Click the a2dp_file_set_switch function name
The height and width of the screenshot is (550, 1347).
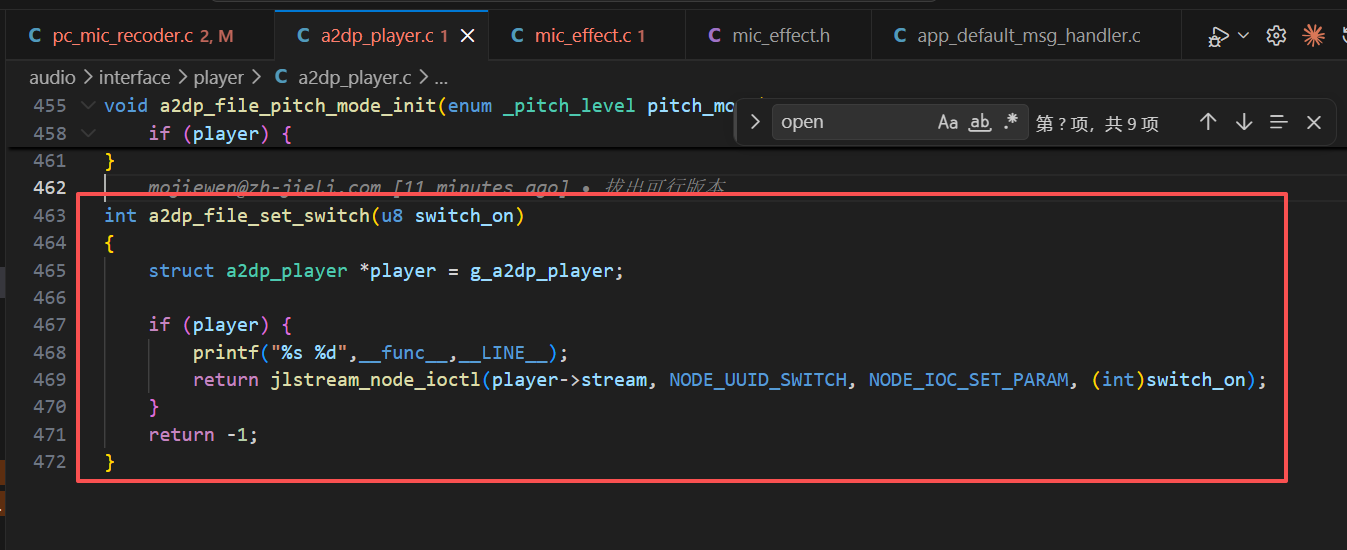pos(259,215)
